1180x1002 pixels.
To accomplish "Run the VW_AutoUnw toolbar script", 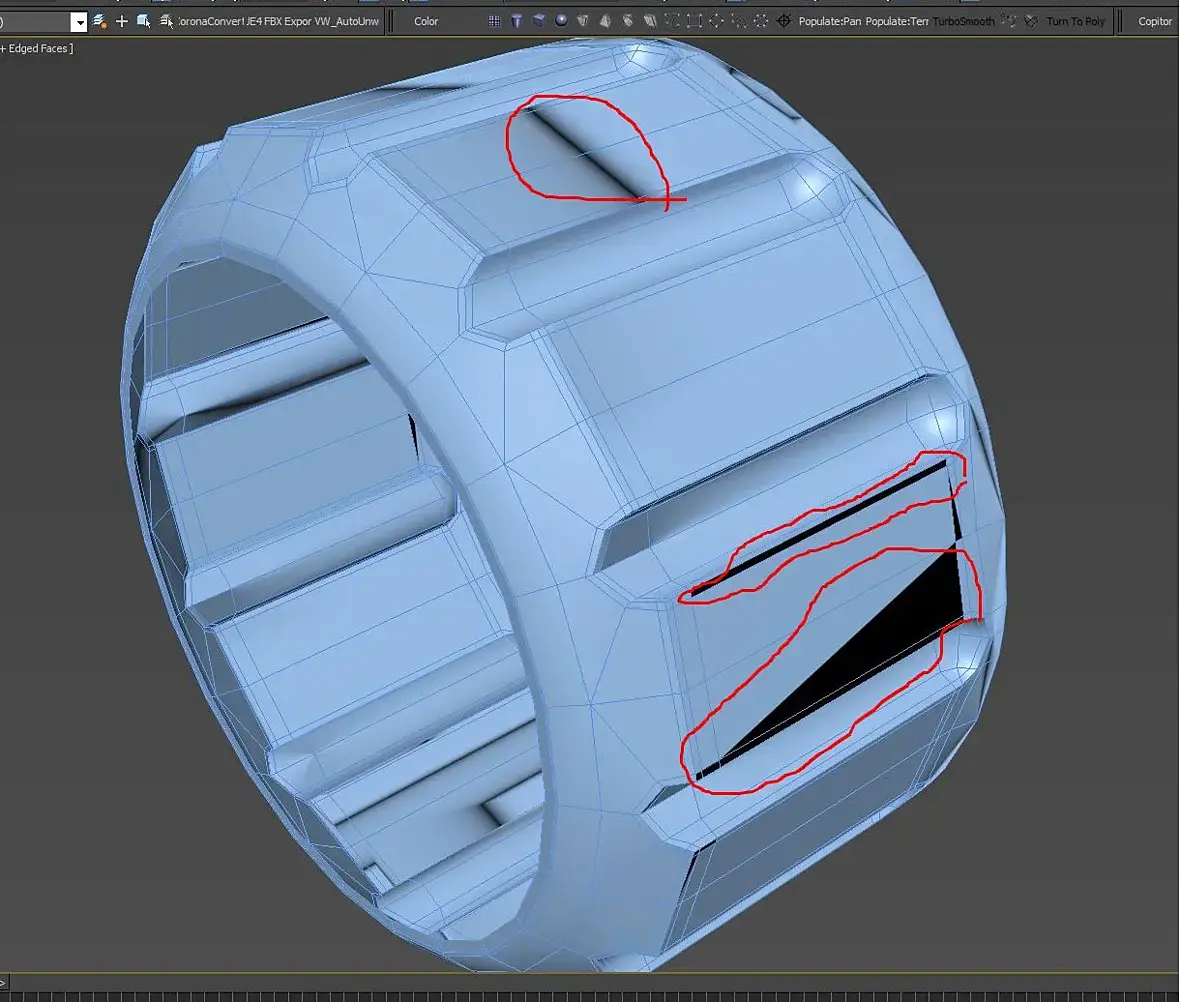I will pos(347,21).
